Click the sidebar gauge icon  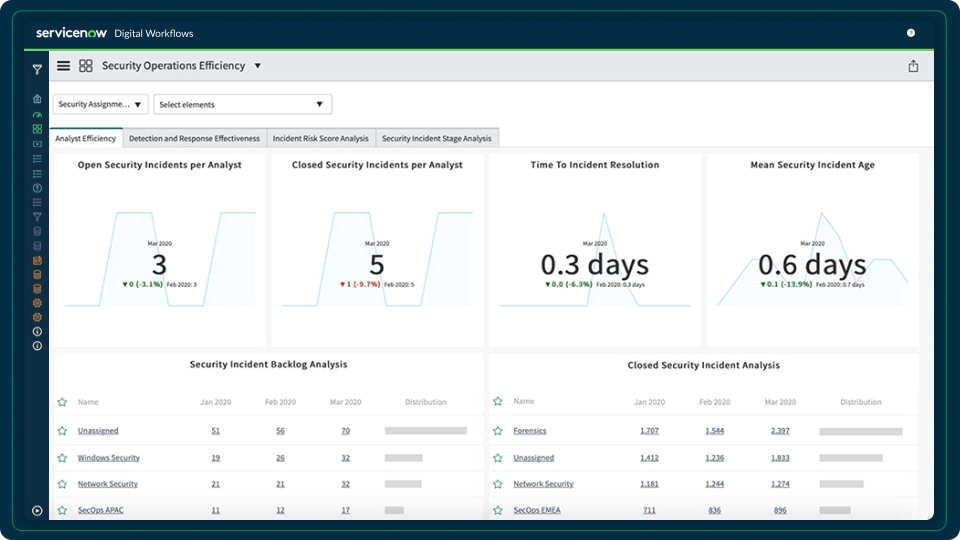[x=37, y=115]
